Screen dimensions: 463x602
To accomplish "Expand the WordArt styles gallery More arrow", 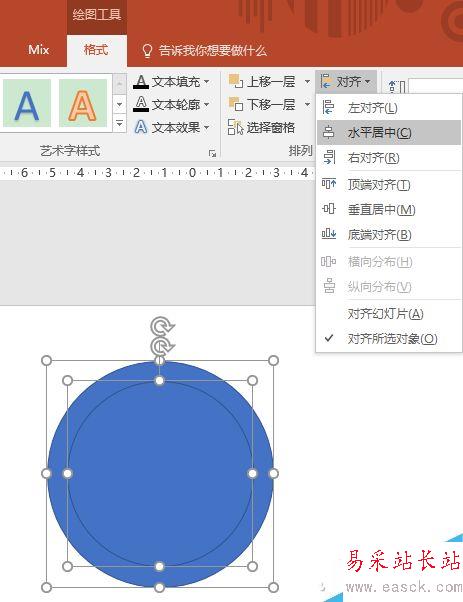I will tap(119, 124).
